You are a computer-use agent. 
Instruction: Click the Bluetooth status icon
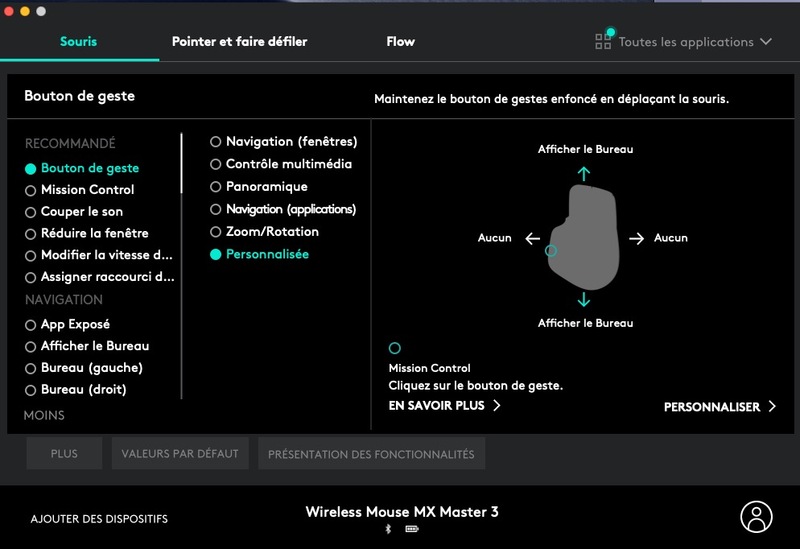[x=388, y=529]
